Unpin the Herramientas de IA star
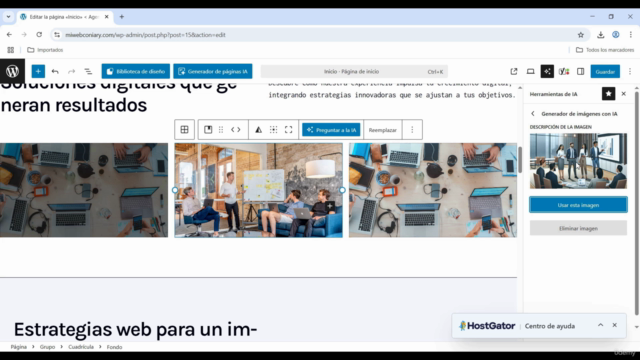This screenshot has width=640, height=360. coord(608,94)
